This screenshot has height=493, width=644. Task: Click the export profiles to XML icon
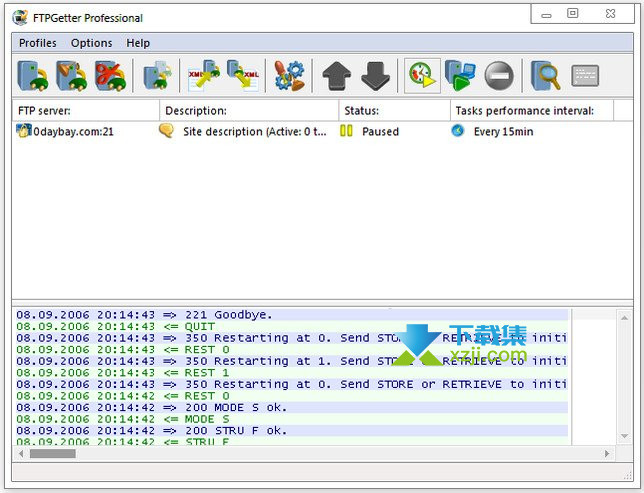[243, 76]
